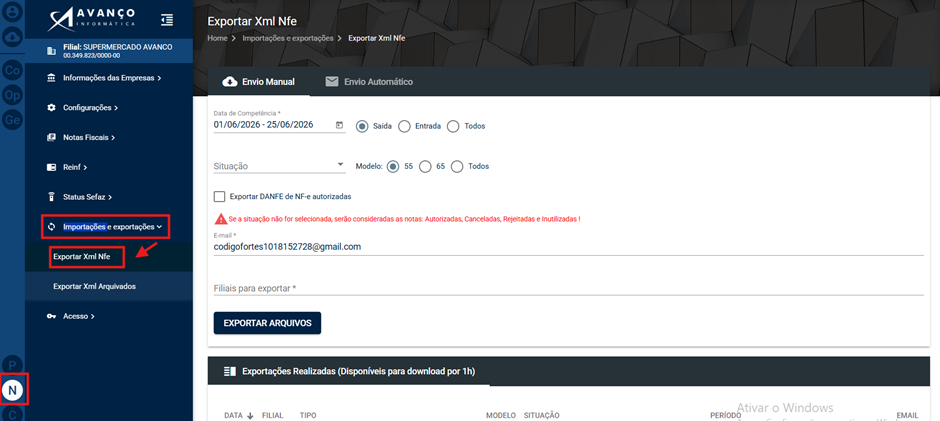Collapse the sidebar with the menu icon
The height and width of the screenshot is (421, 940).
(x=167, y=20)
